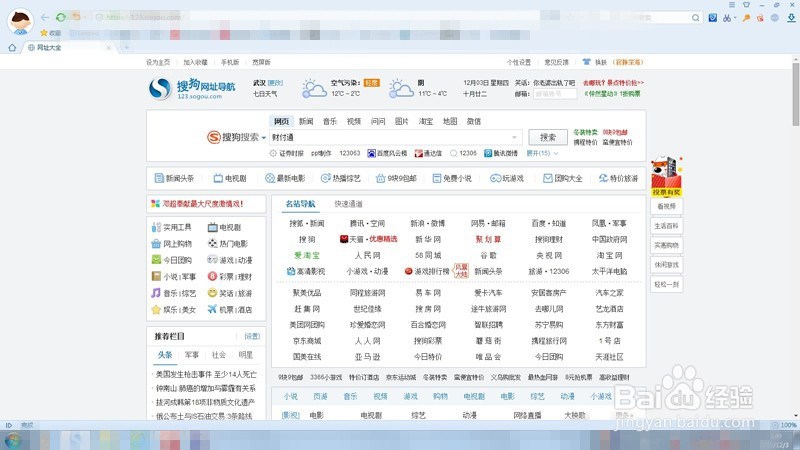Screen dimensions: 800x450
Task: Click the 搜索 search button
Action: (547, 137)
